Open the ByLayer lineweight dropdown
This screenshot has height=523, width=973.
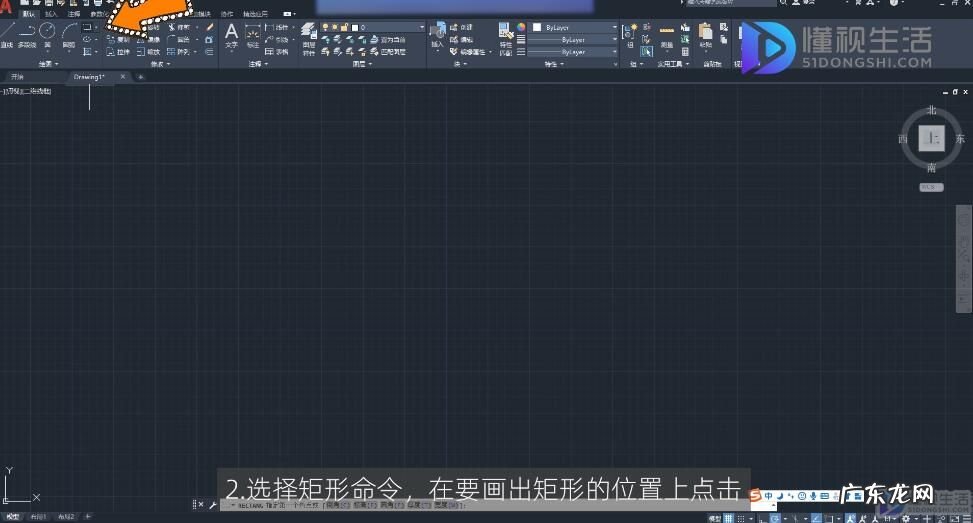[574, 40]
